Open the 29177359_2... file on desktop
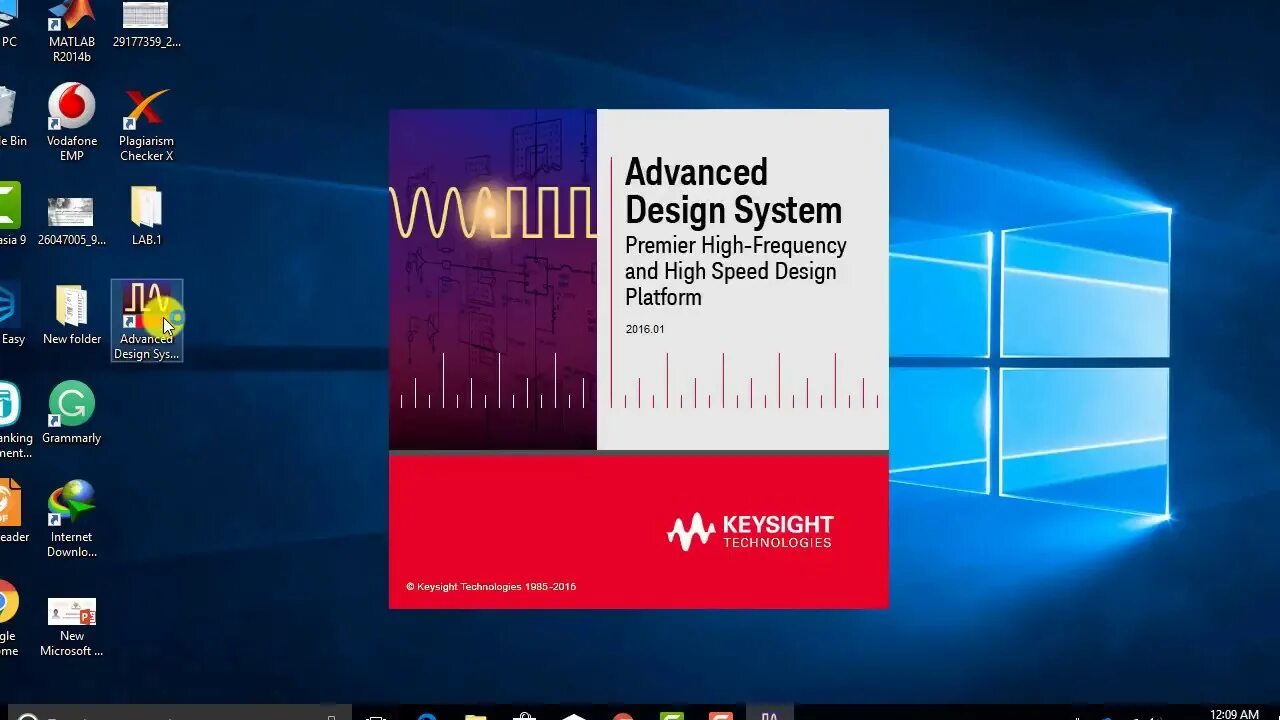This screenshot has width=1280, height=720. click(146, 25)
